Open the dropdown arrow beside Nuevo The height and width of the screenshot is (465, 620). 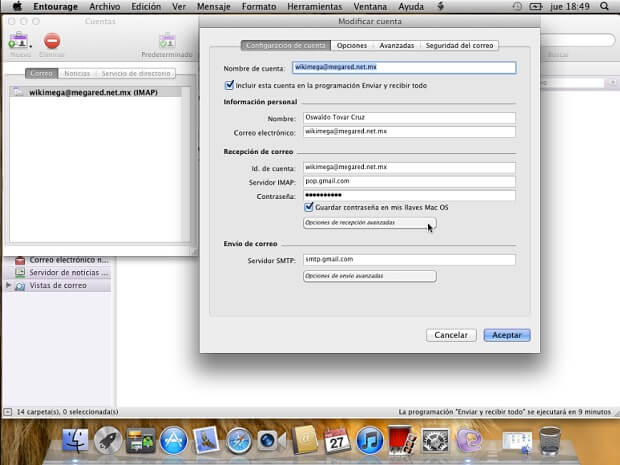[30, 46]
